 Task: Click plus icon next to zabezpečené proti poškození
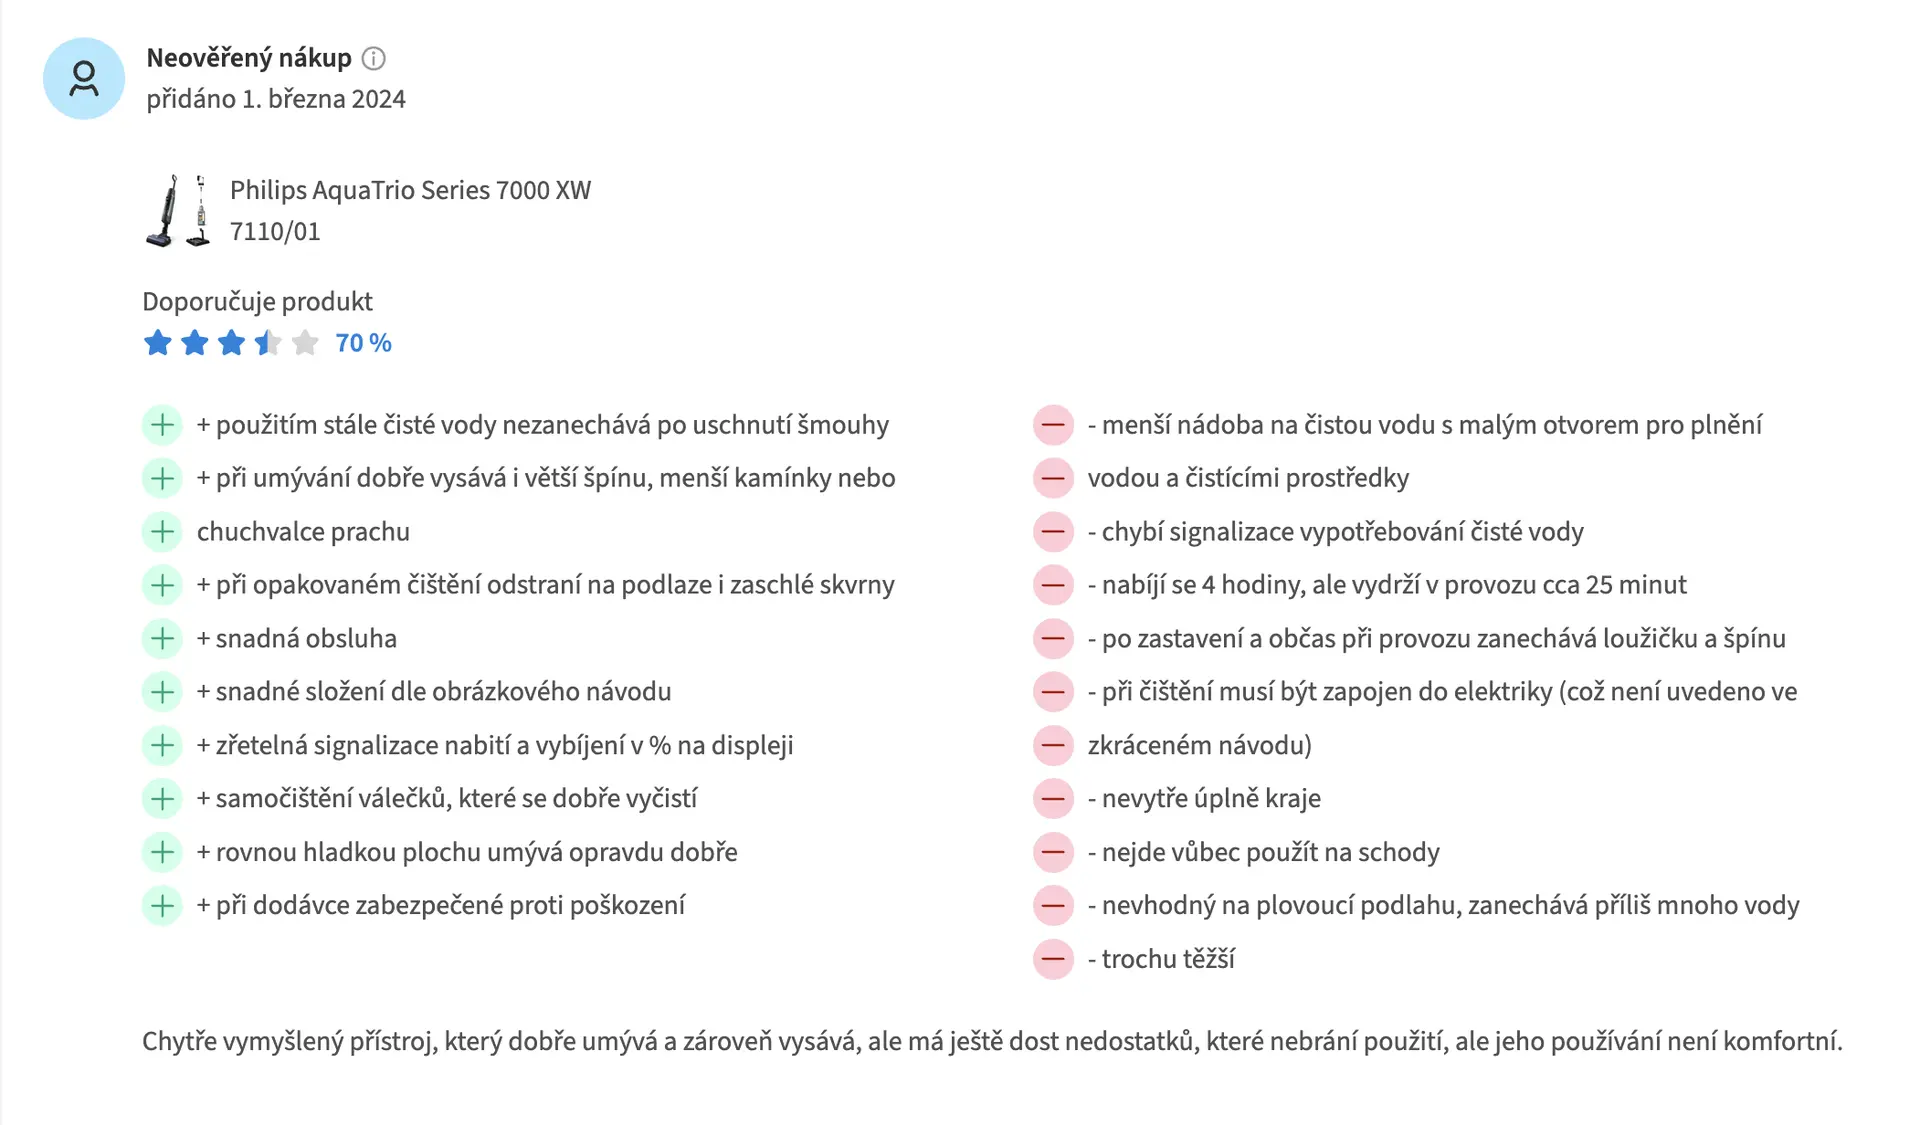tap(162, 905)
